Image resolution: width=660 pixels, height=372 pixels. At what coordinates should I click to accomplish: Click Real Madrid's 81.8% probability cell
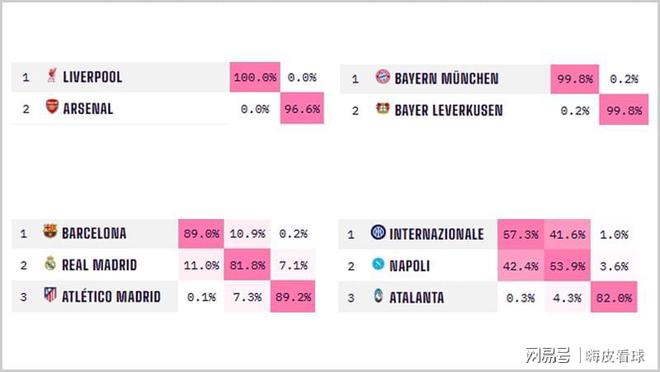coord(247,265)
